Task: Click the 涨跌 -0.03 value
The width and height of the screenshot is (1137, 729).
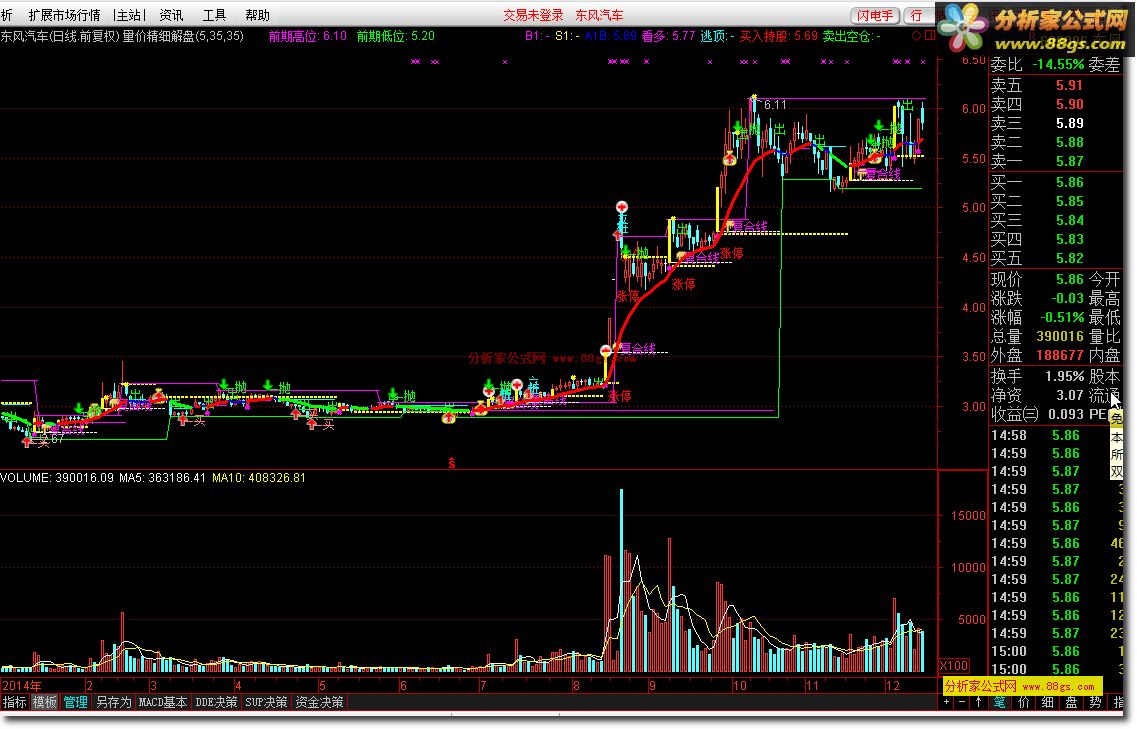Action: click(x=1067, y=298)
